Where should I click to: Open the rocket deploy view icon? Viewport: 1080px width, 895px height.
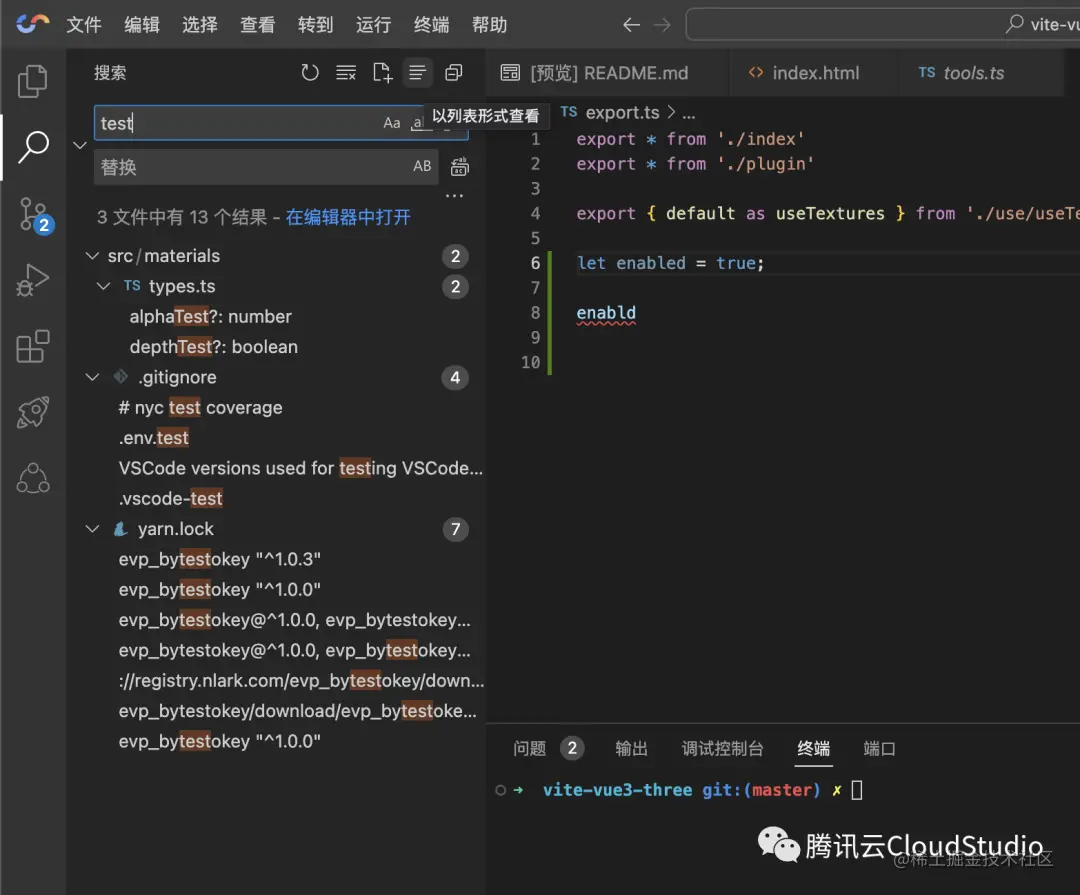pyautogui.click(x=32, y=412)
